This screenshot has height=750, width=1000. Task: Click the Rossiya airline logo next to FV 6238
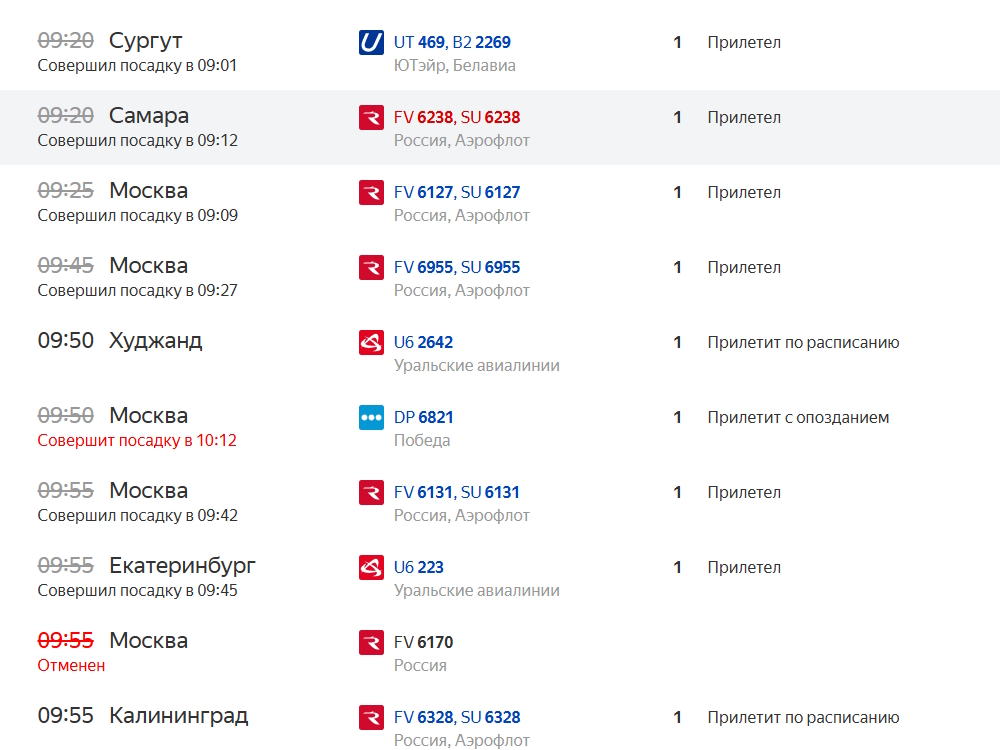point(371,117)
